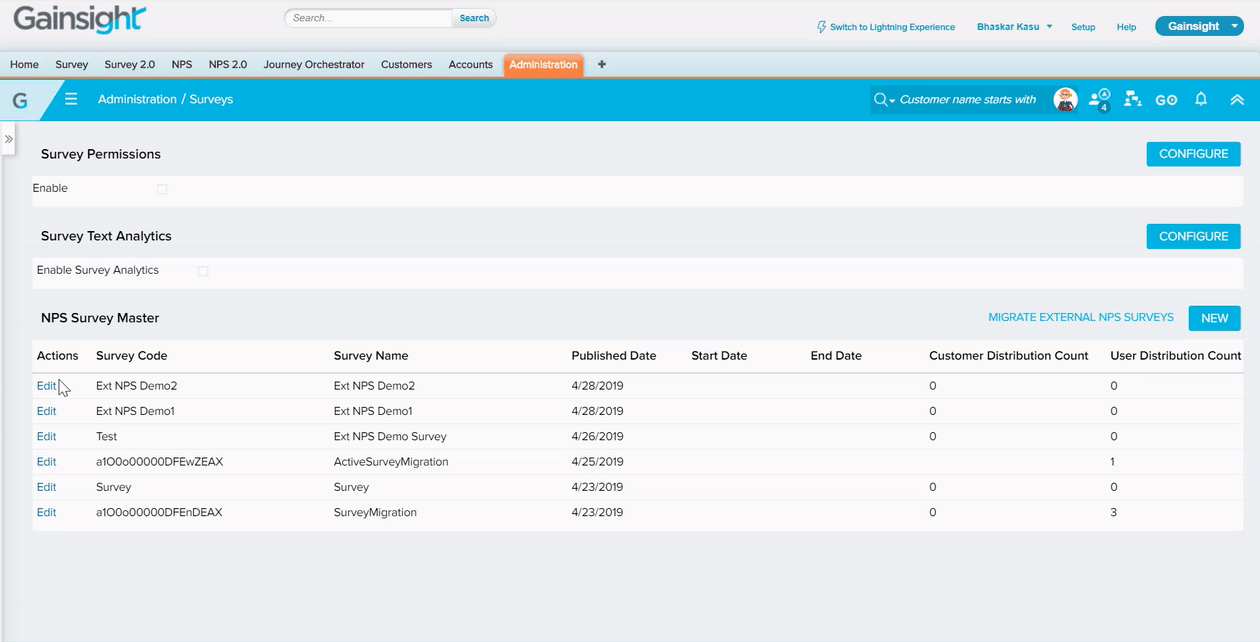Edit the ActiveSurveyMigration survey

click(x=47, y=462)
